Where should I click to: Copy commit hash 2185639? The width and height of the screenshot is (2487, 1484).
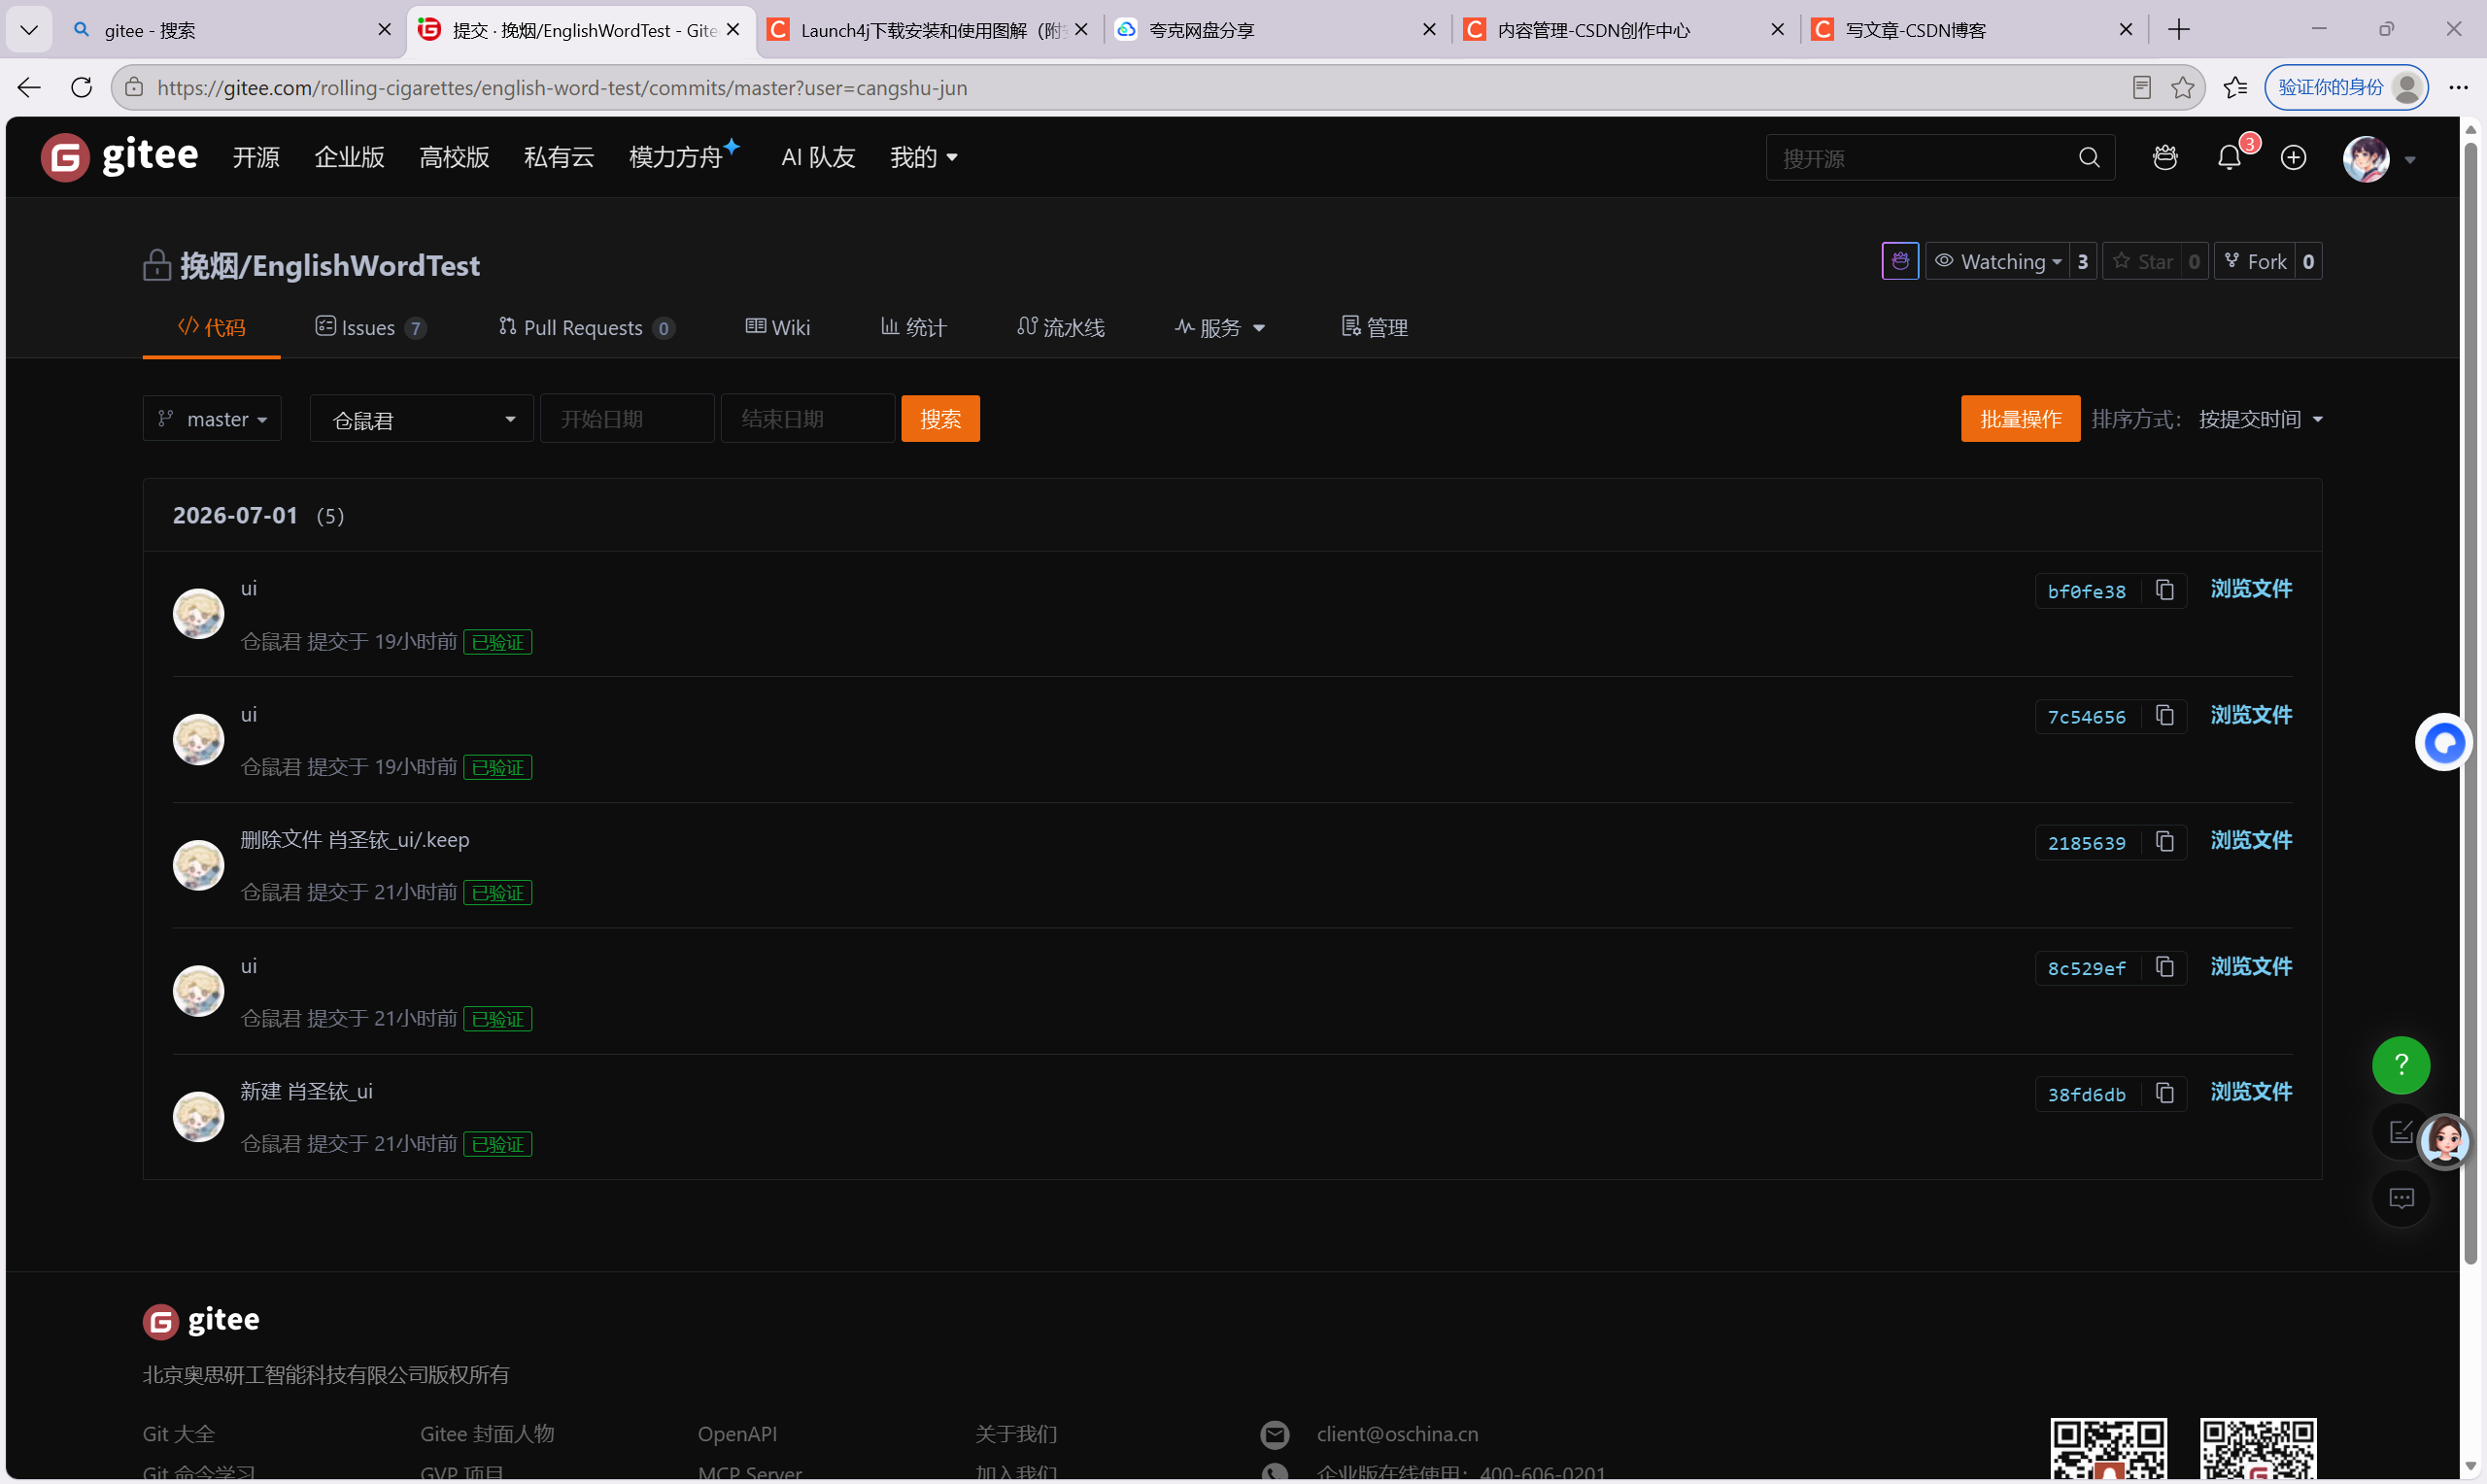pos(2165,842)
